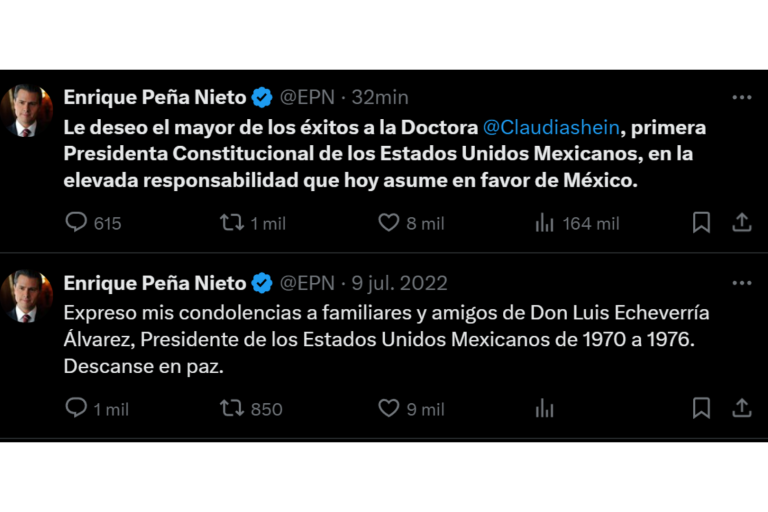Viewport: 768px width, 512px height.
Task: Reply to the Claudia Sheinbaum congratulation tweet
Action: (77, 223)
